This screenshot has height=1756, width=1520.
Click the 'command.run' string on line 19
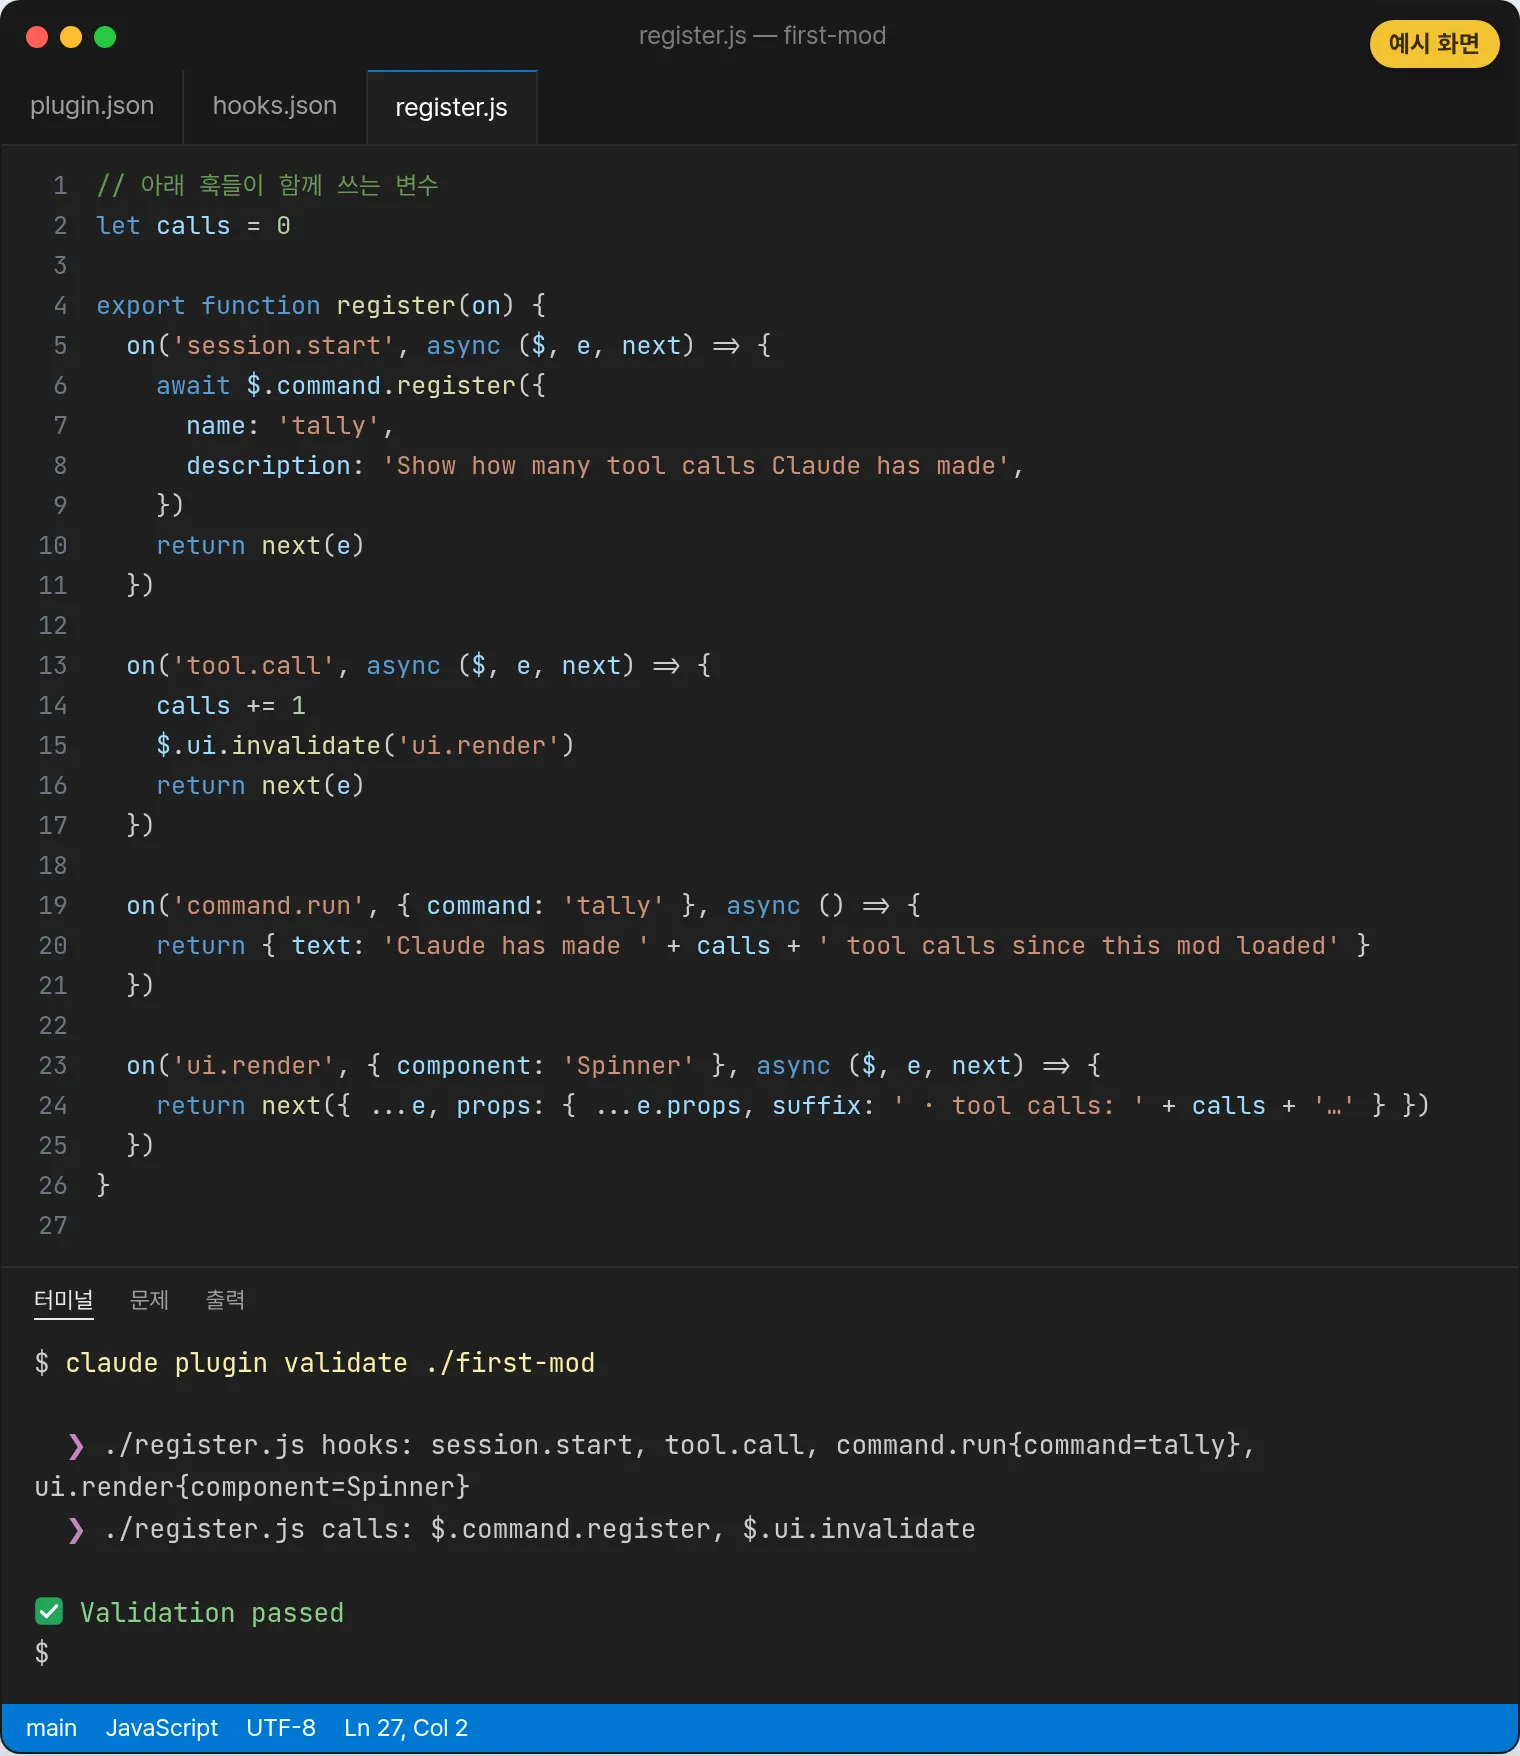click(268, 906)
